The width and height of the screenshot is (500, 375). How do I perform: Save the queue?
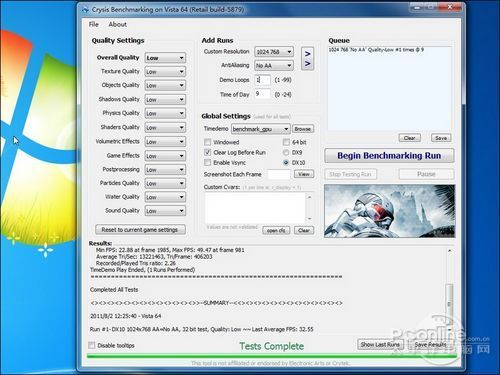tap(441, 138)
